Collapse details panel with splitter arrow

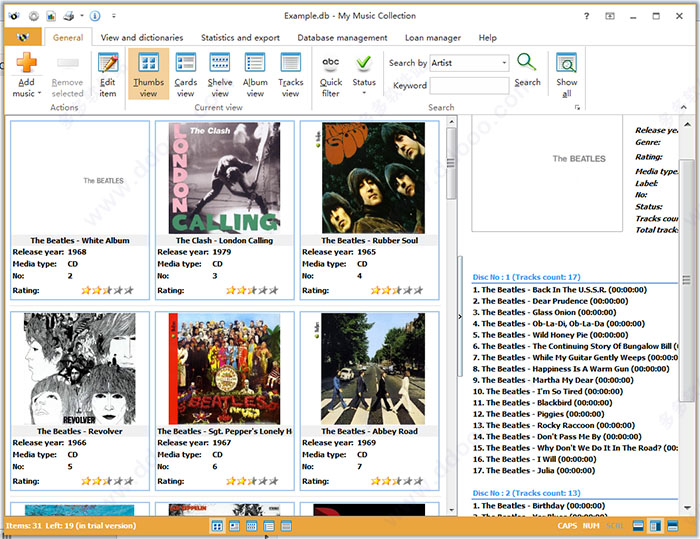point(460,317)
